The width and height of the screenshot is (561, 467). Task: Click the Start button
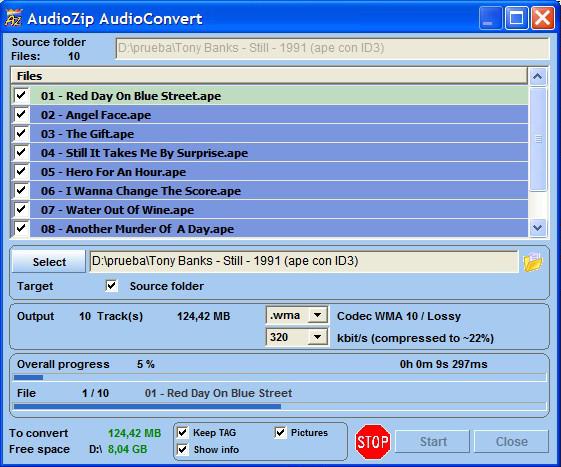(433, 442)
